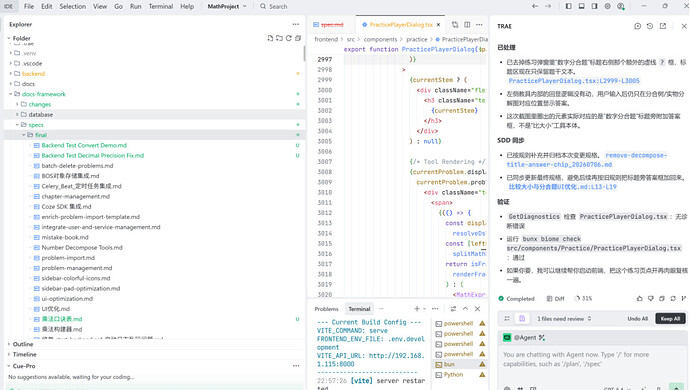Screen dimensions: 690x390
Task: Open the account icon with green dot
Action: (621, 6)
